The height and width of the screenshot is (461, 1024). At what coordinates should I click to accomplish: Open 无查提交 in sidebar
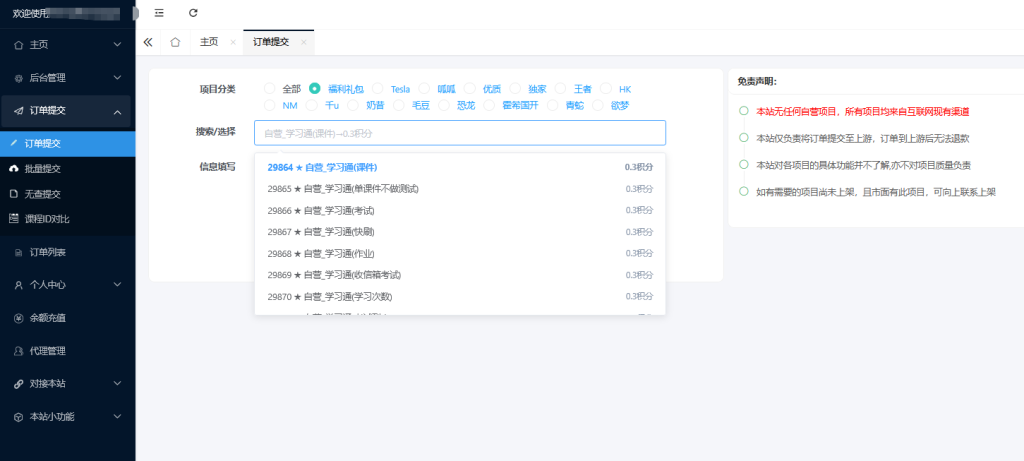(x=68, y=194)
